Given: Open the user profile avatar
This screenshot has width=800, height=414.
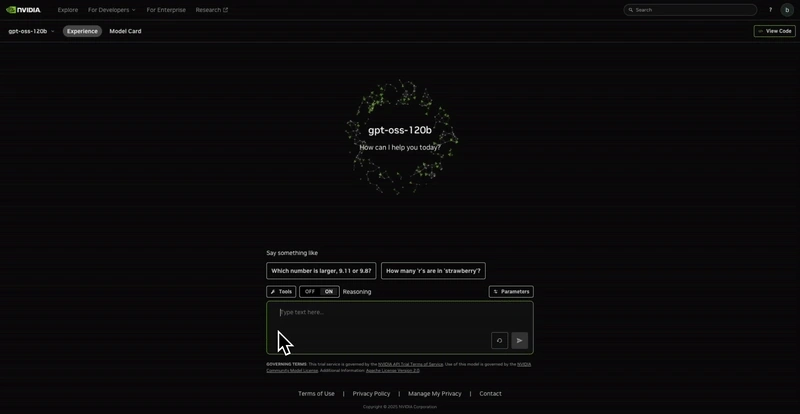Looking at the screenshot, I should (x=787, y=10).
